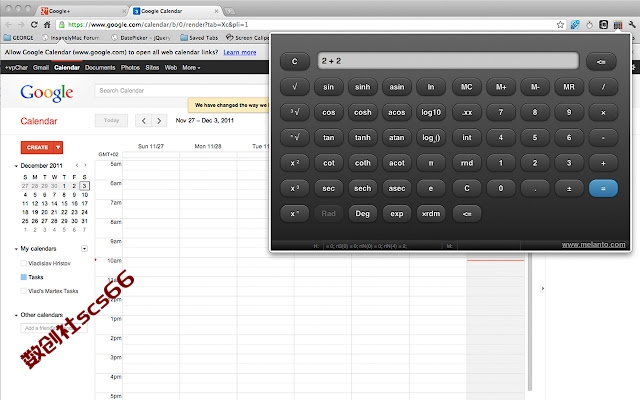640x400 pixels.
Task: Toggle the Tasks calendar checkbox
Action: point(24,277)
